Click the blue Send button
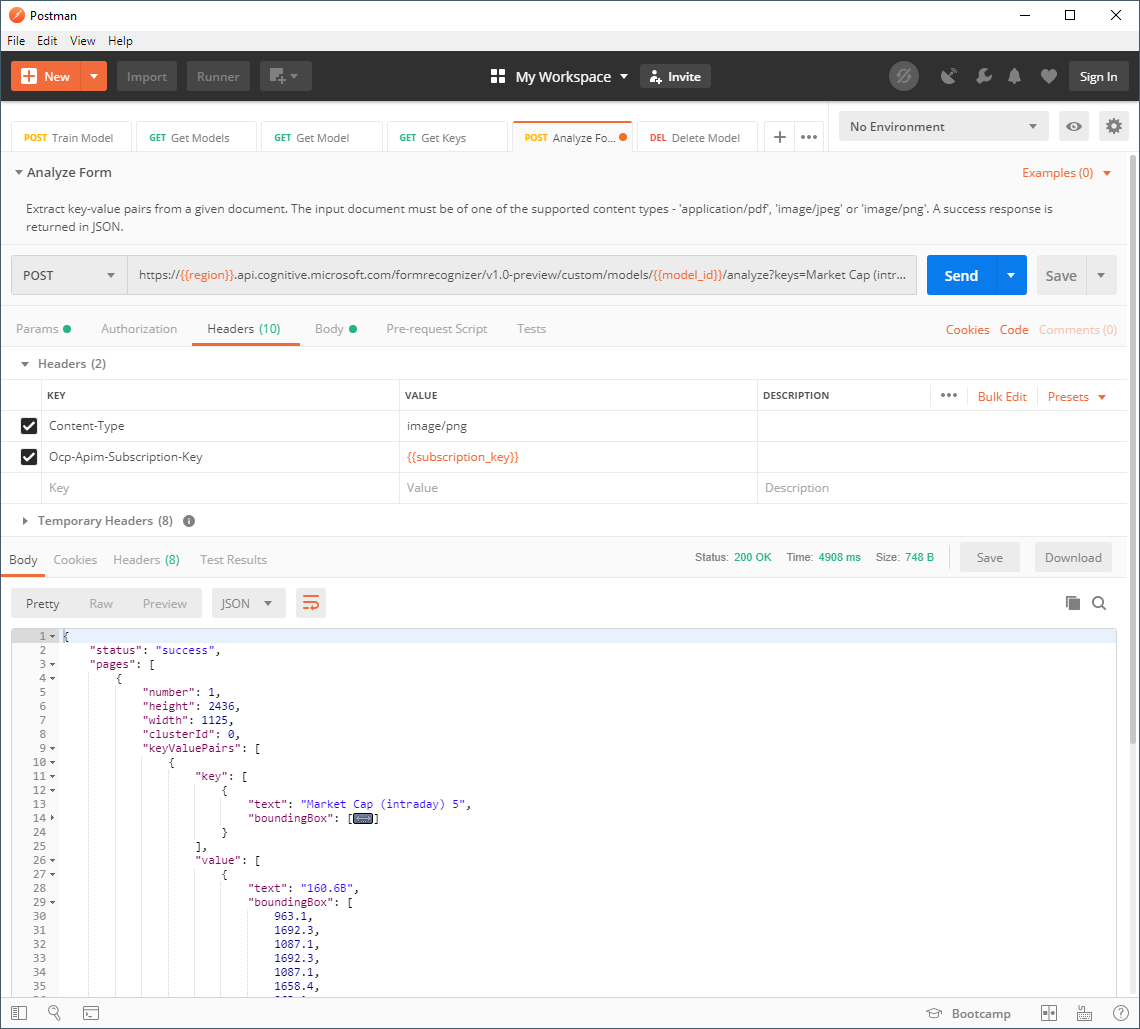The width and height of the screenshot is (1140, 1029). click(961, 276)
